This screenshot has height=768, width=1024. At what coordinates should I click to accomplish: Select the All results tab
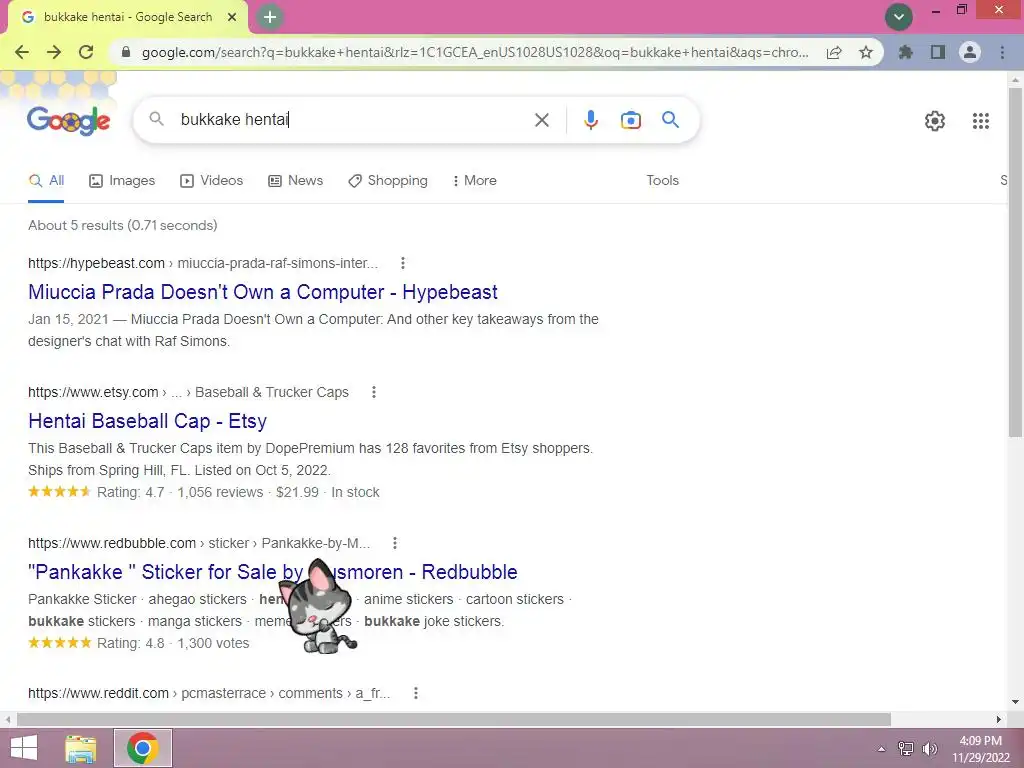pos(46,181)
